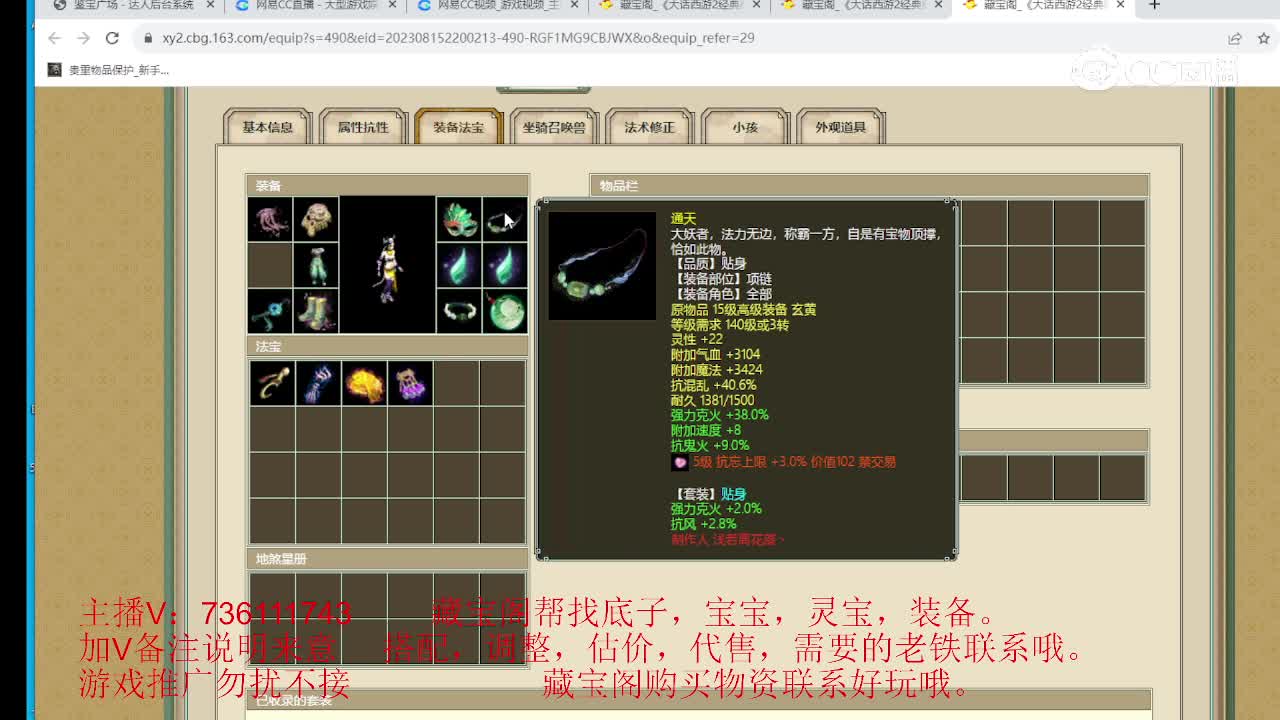
Task: Open the 坐骑召唤兽 tab
Action: (554, 127)
